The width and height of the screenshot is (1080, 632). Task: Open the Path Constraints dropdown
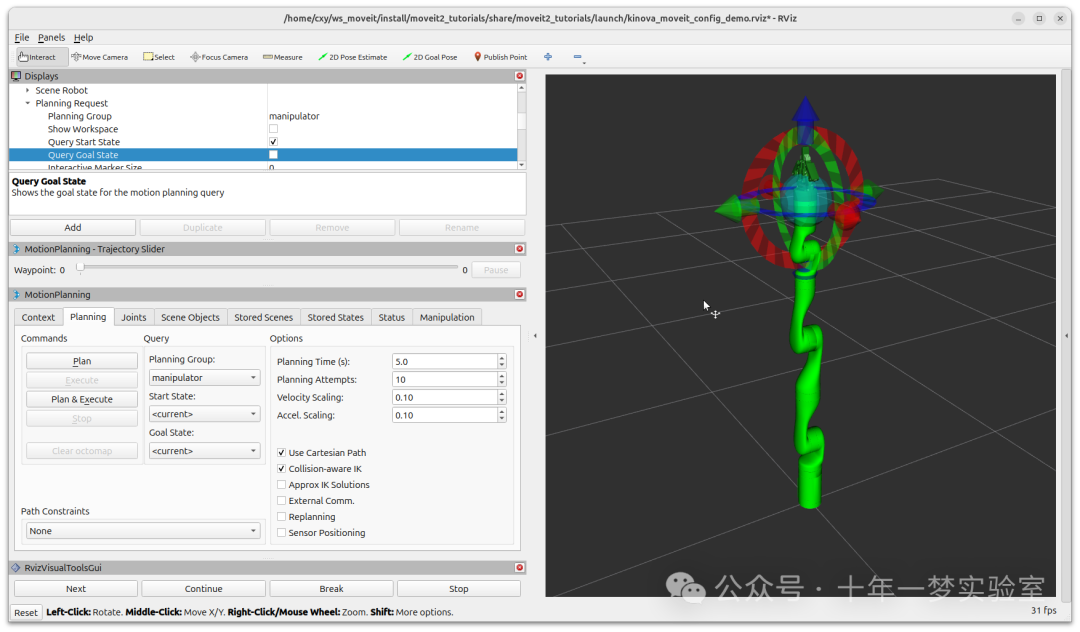[x=143, y=531]
